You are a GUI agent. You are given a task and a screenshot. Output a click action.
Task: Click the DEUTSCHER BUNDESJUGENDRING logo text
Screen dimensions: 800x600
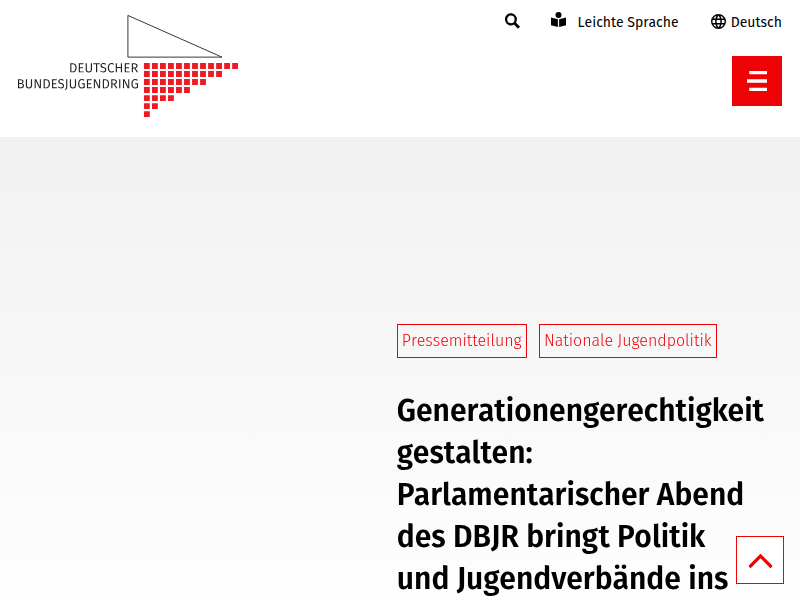tap(78, 76)
